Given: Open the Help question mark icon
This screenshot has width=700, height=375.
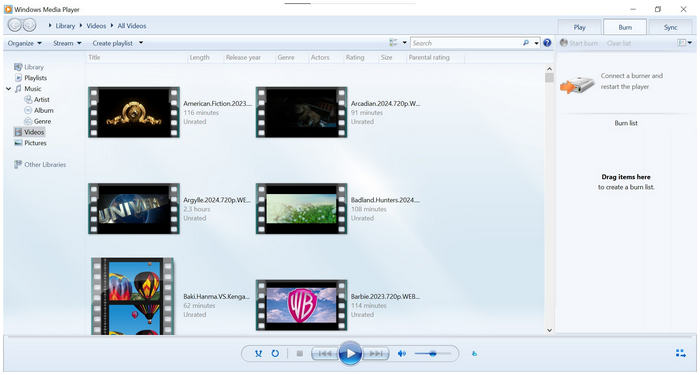Looking at the screenshot, I should click(547, 43).
